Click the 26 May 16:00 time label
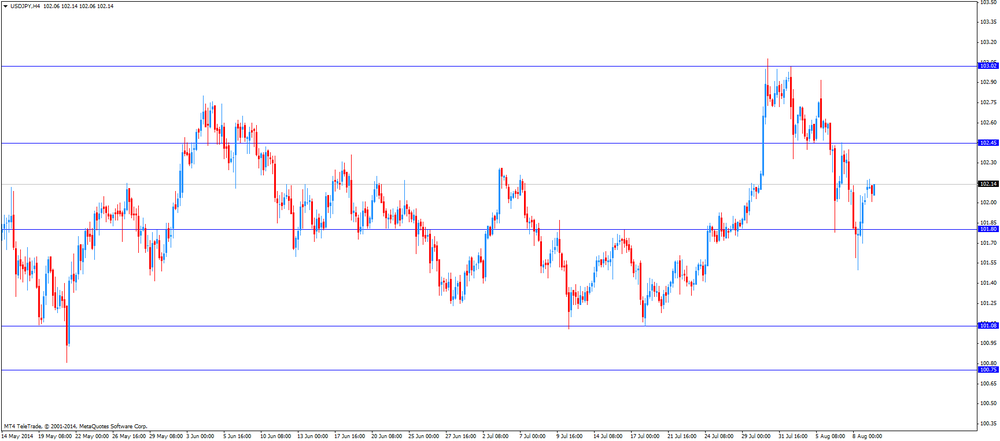Screen dimensions: 1000x441 click(128, 437)
